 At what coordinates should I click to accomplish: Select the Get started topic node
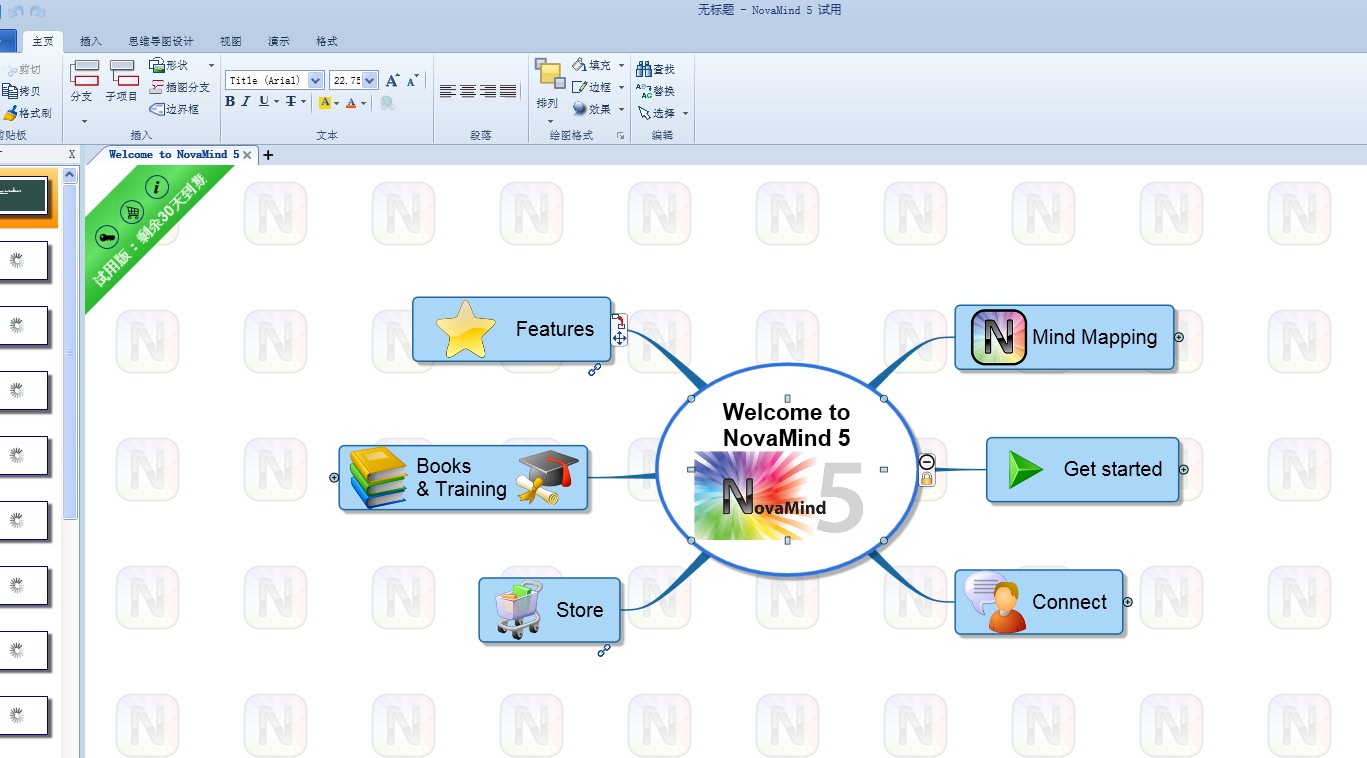coord(1083,469)
